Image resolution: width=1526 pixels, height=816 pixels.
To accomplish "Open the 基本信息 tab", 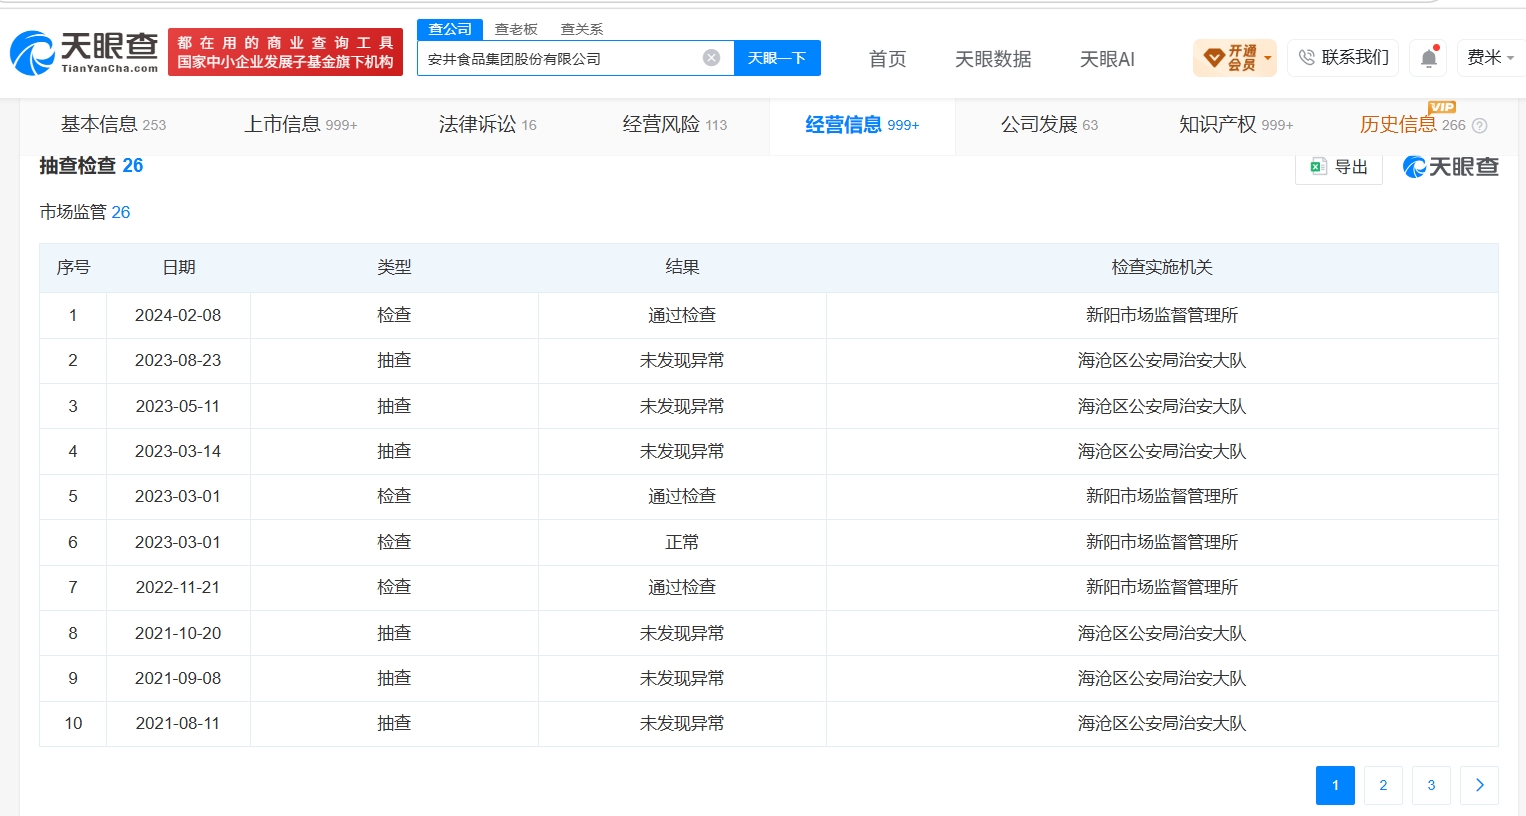I will click(113, 125).
